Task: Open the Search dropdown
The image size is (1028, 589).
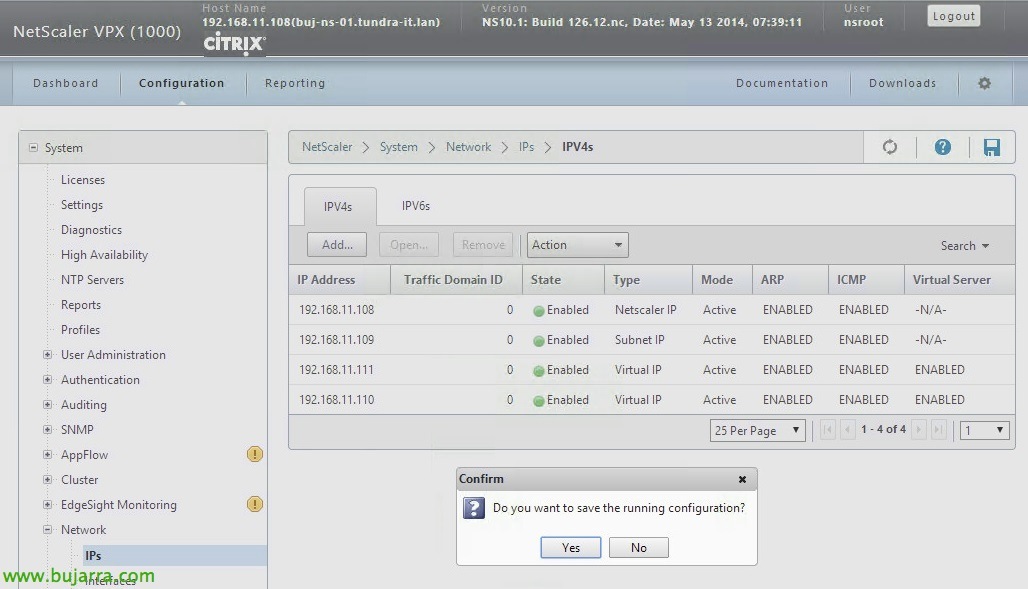Action: (964, 245)
